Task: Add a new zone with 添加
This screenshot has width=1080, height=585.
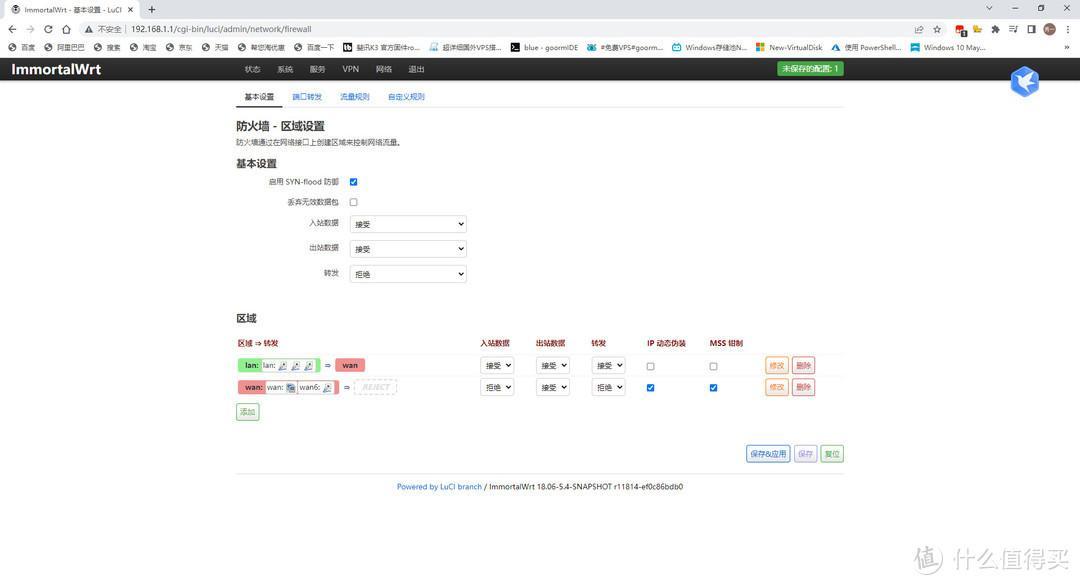Action: pyautogui.click(x=247, y=412)
